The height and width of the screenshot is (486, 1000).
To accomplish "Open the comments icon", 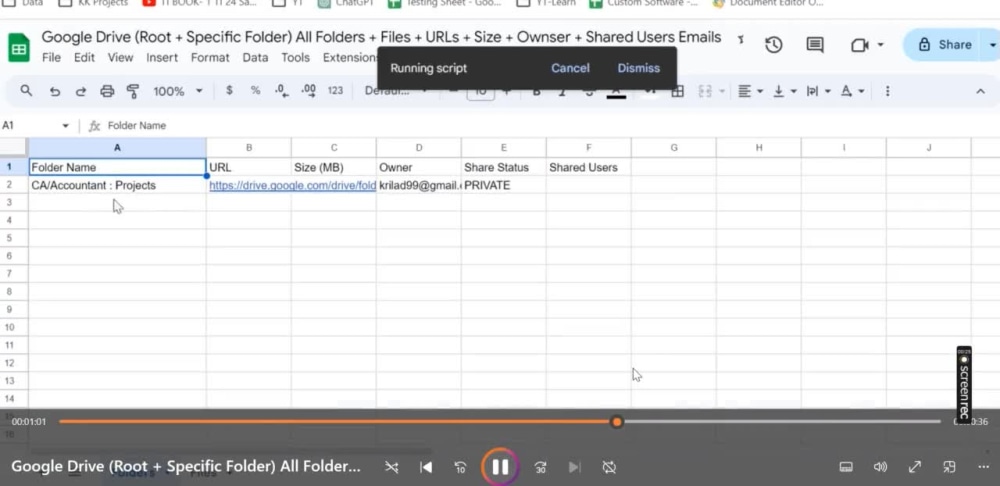I will point(814,45).
